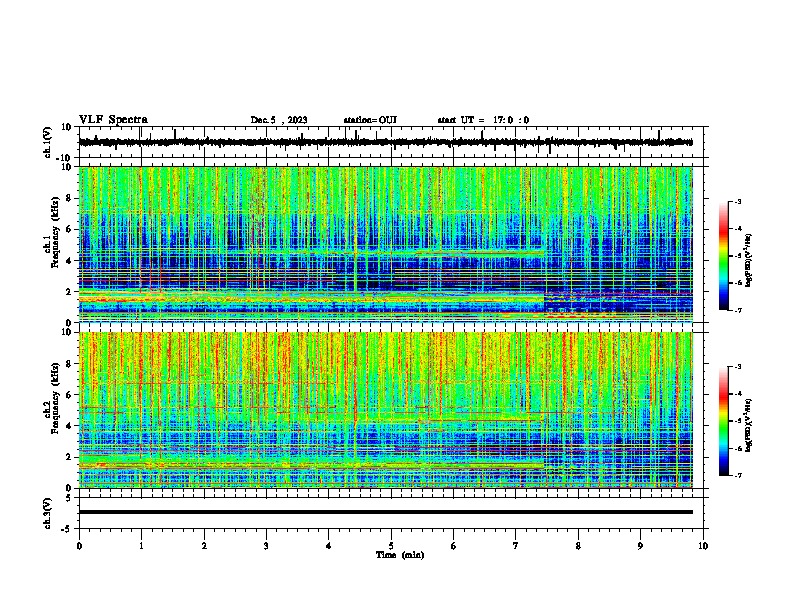Click the "ch.1(V)" waveform axis label
792x612 pixels.
pyautogui.click(x=48, y=142)
